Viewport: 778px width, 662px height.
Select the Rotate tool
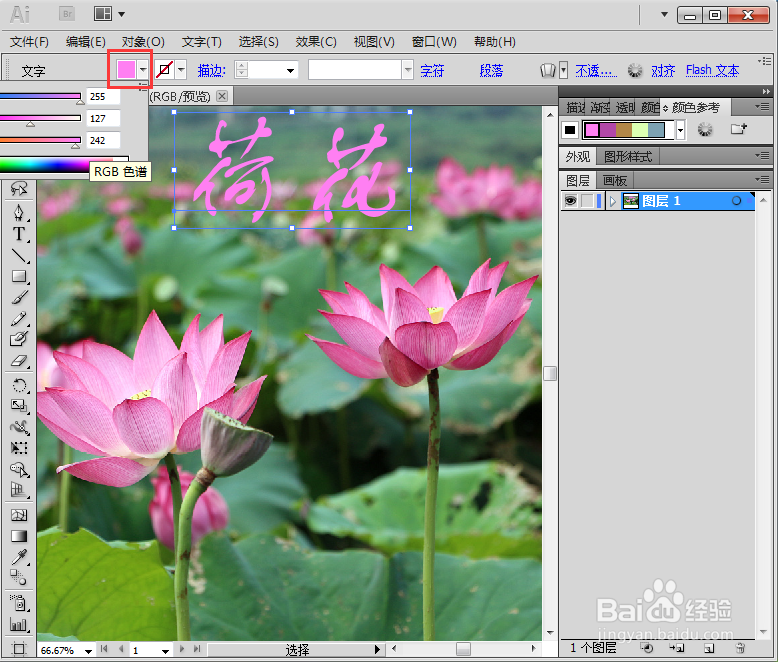(x=19, y=385)
